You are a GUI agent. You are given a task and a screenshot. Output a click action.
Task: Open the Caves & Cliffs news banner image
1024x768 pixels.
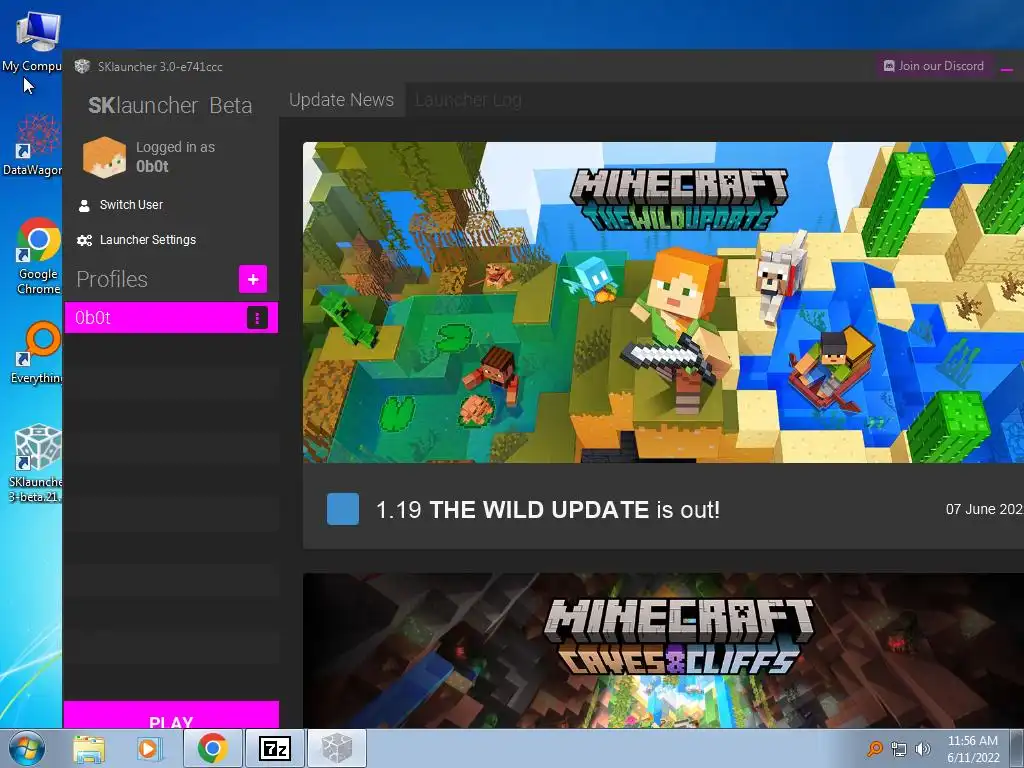[x=664, y=650]
